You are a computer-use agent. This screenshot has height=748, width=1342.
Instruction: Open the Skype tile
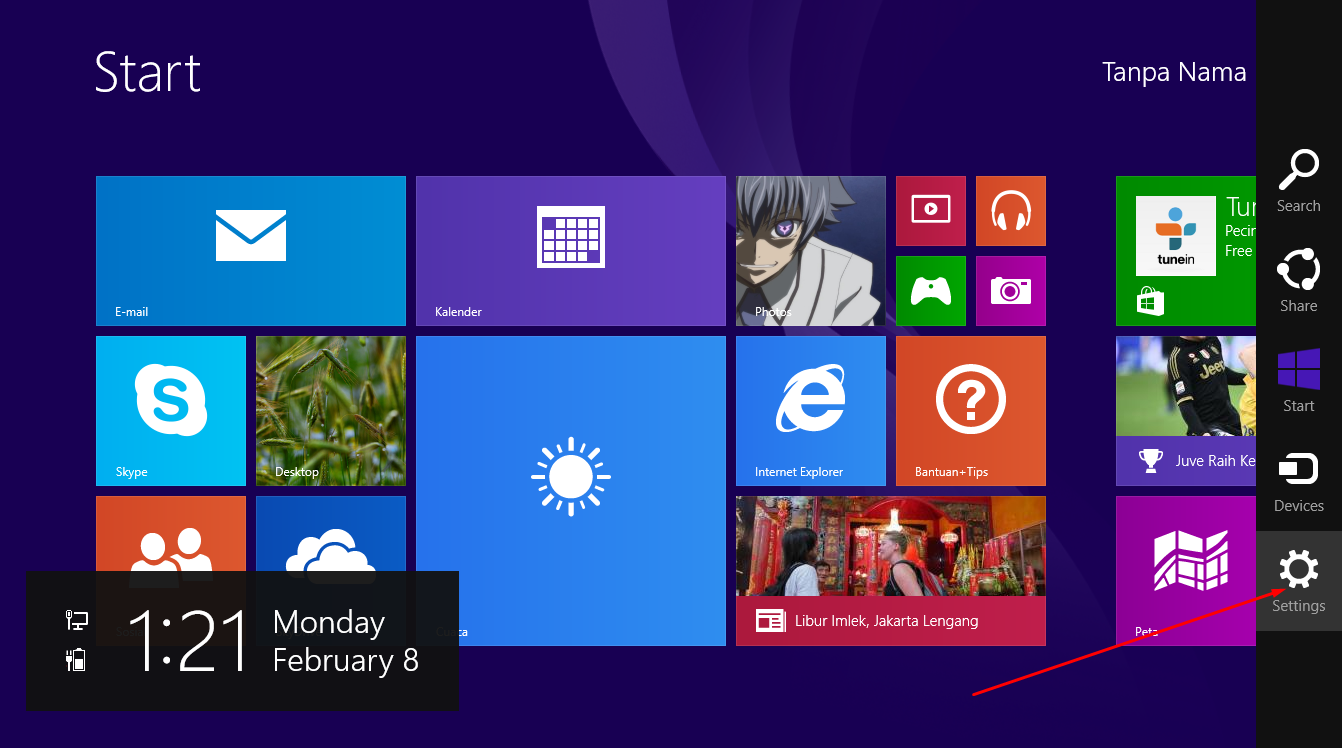tap(170, 410)
